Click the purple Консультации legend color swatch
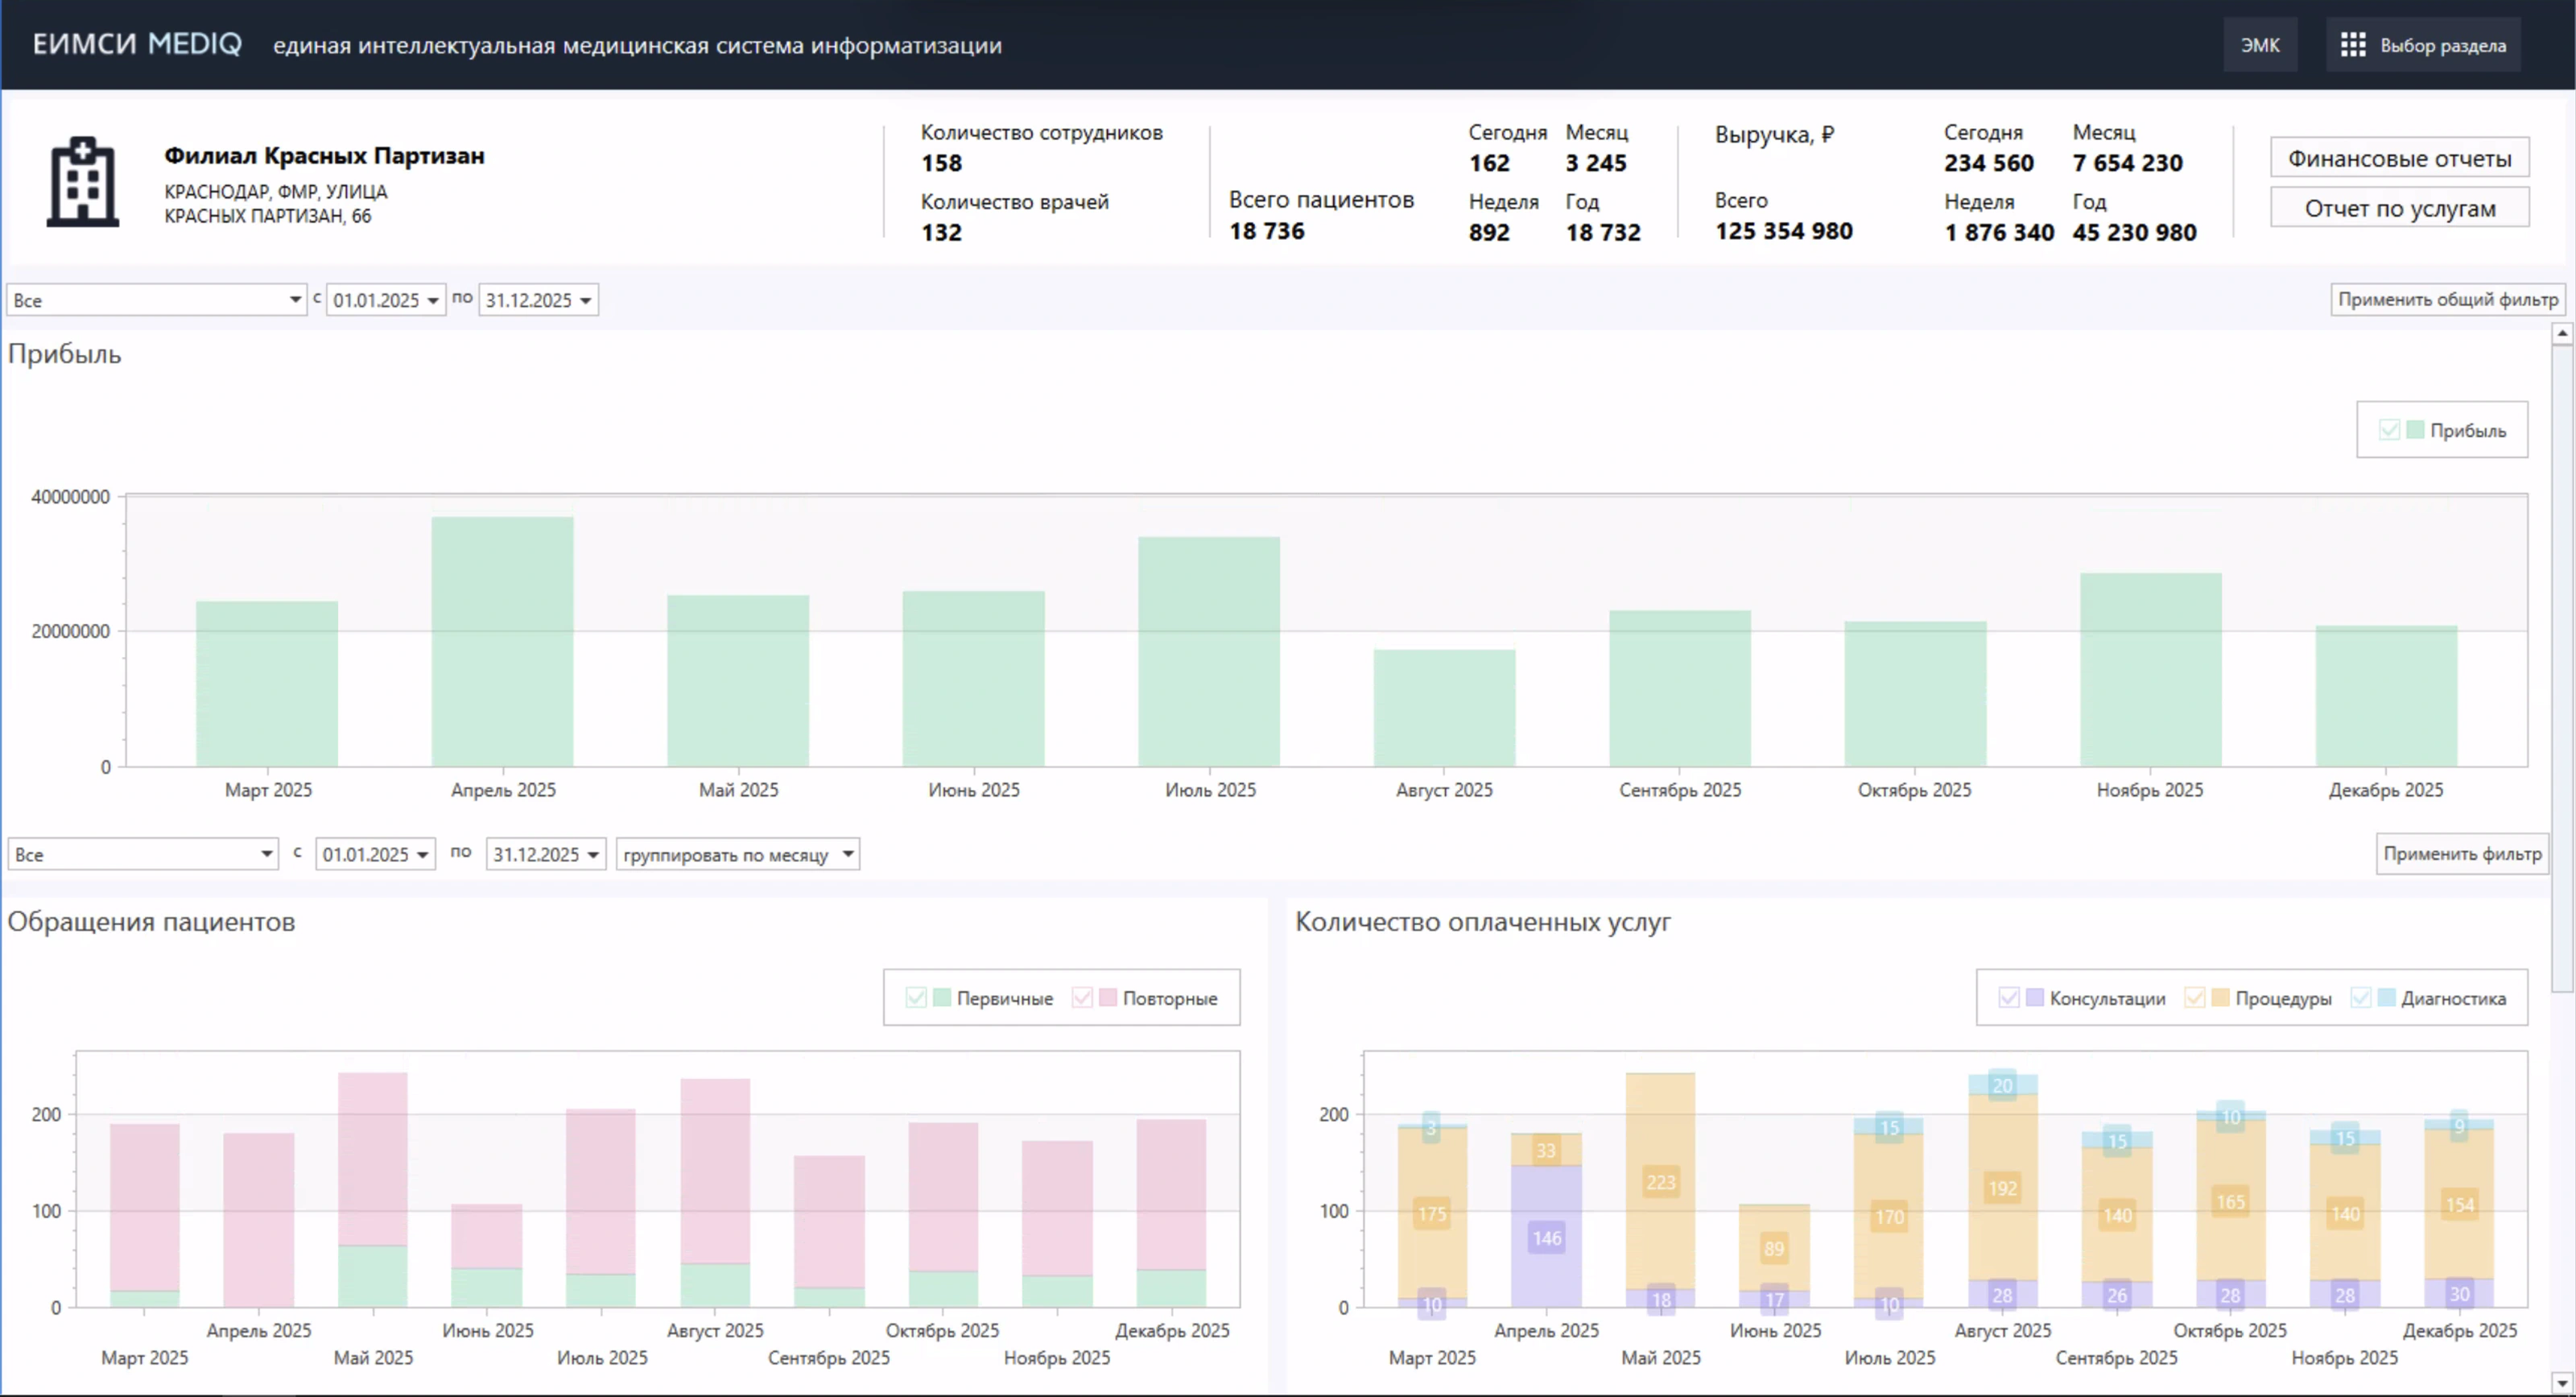2576x1397 pixels. (x=2034, y=998)
